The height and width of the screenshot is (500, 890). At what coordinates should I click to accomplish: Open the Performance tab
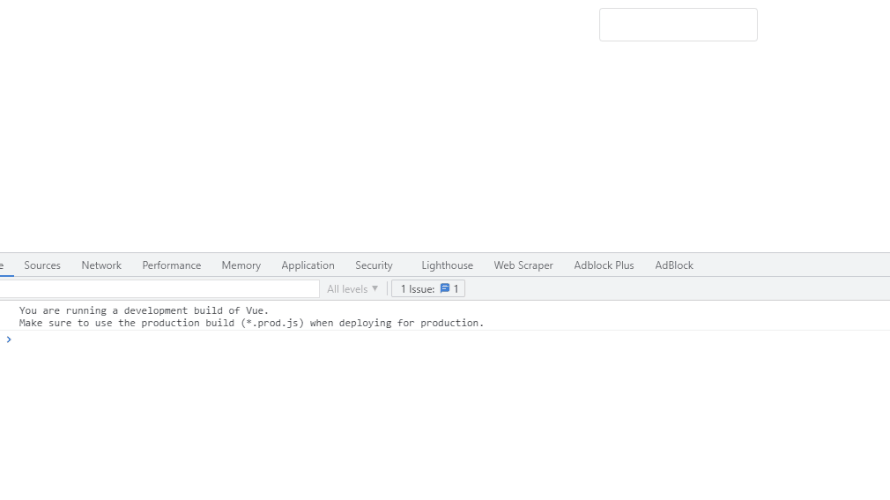point(171,265)
